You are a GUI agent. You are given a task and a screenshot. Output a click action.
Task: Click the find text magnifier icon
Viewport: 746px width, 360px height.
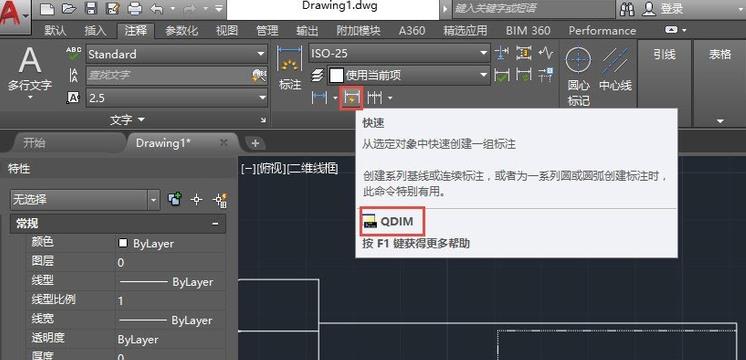point(259,75)
